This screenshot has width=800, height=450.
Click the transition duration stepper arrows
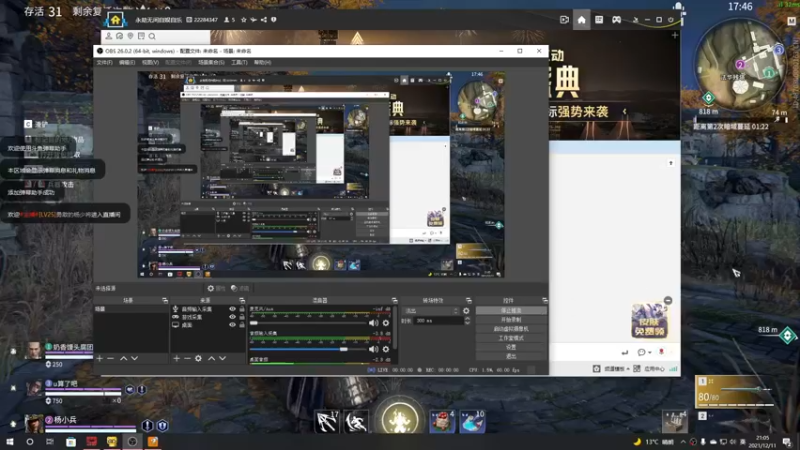[x=467, y=321]
